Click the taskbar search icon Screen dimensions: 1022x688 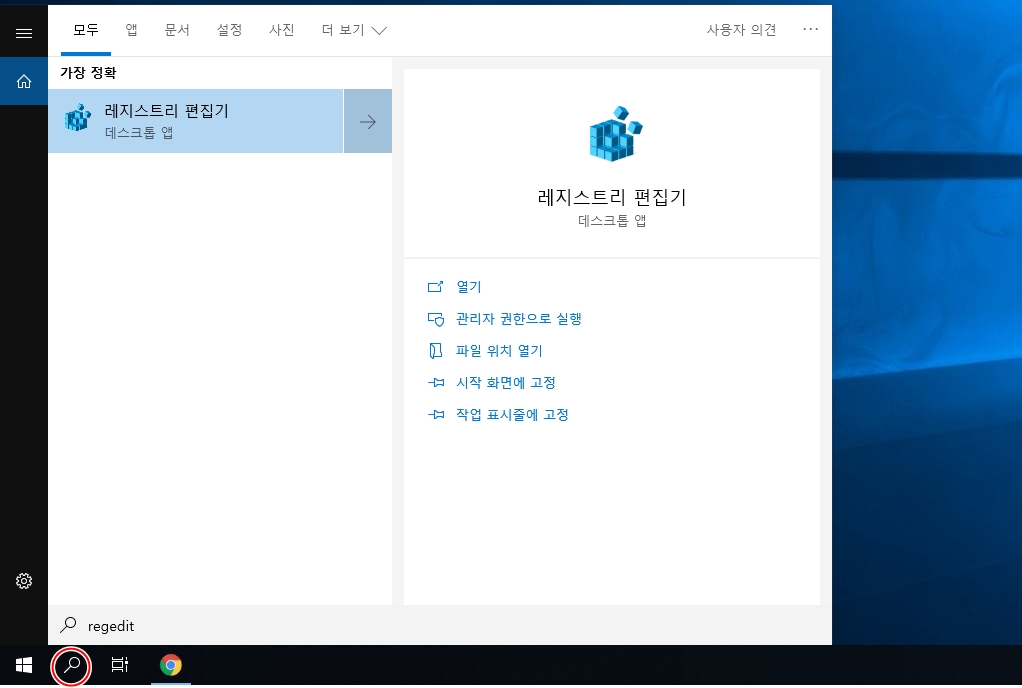tap(72, 665)
